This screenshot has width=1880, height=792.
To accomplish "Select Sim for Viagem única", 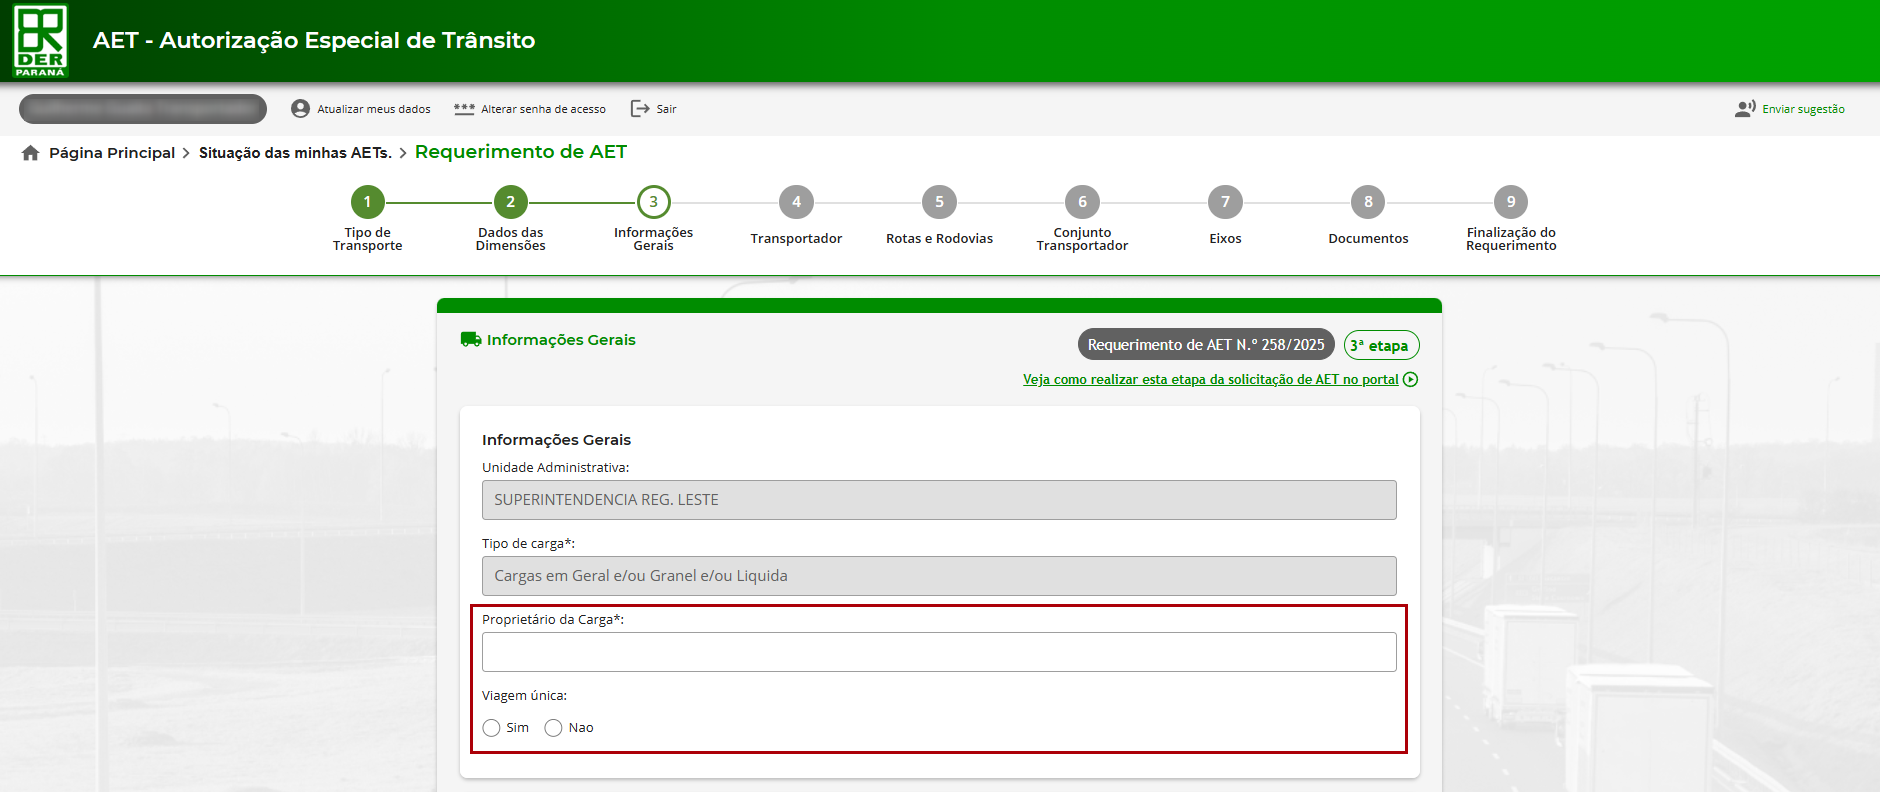I will 491,728.
